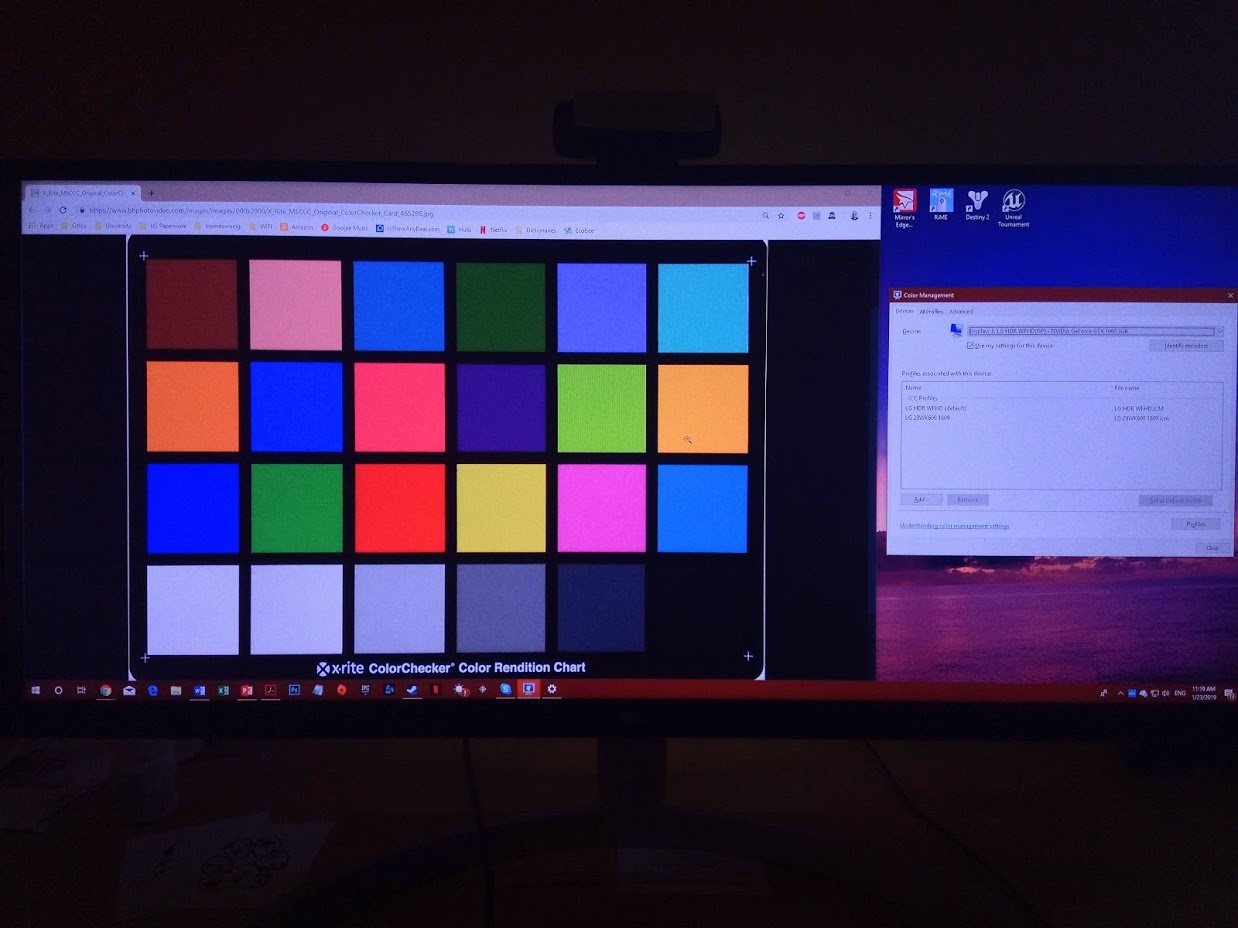Click the RiME desktop shortcut
The width and height of the screenshot is (1238, 928).
(940, 203)
